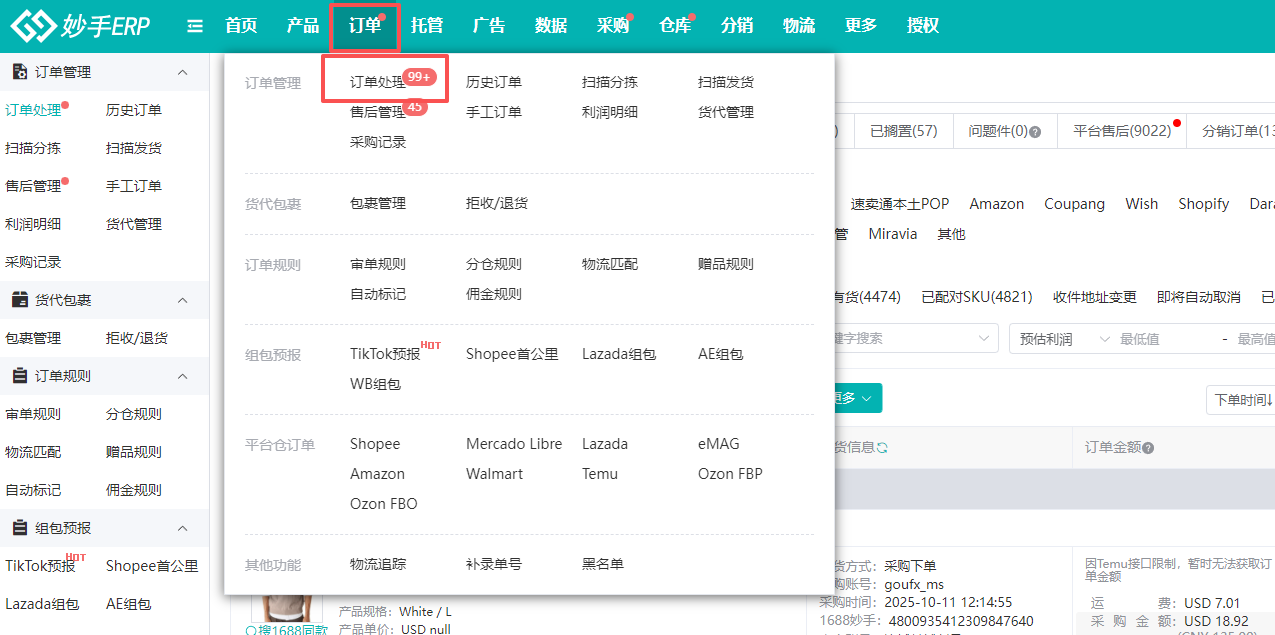The height and width of the screenshot is (635, 1275).
Task: Open the 预估利润 dropdown
Action: 1064,339
